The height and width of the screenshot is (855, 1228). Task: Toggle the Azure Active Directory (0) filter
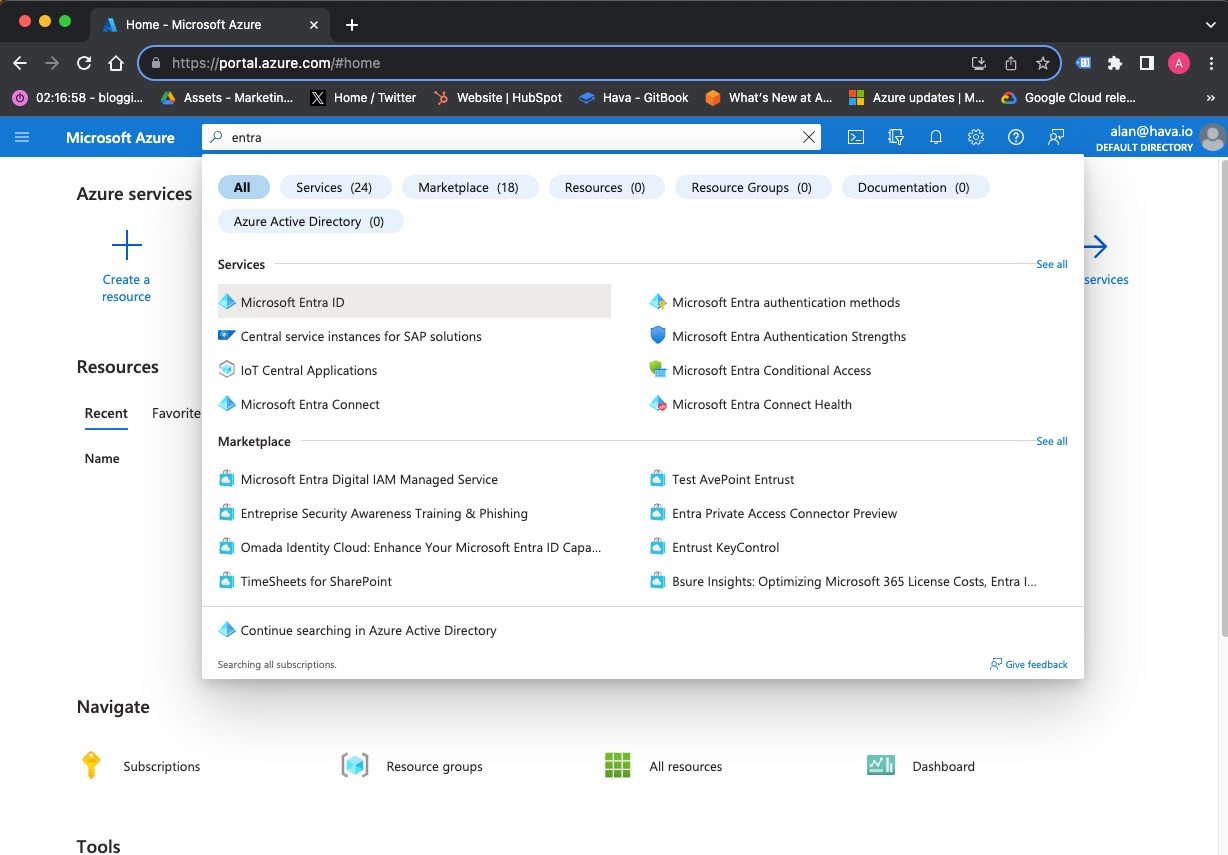pyautogui.click(x=309, y=222)
